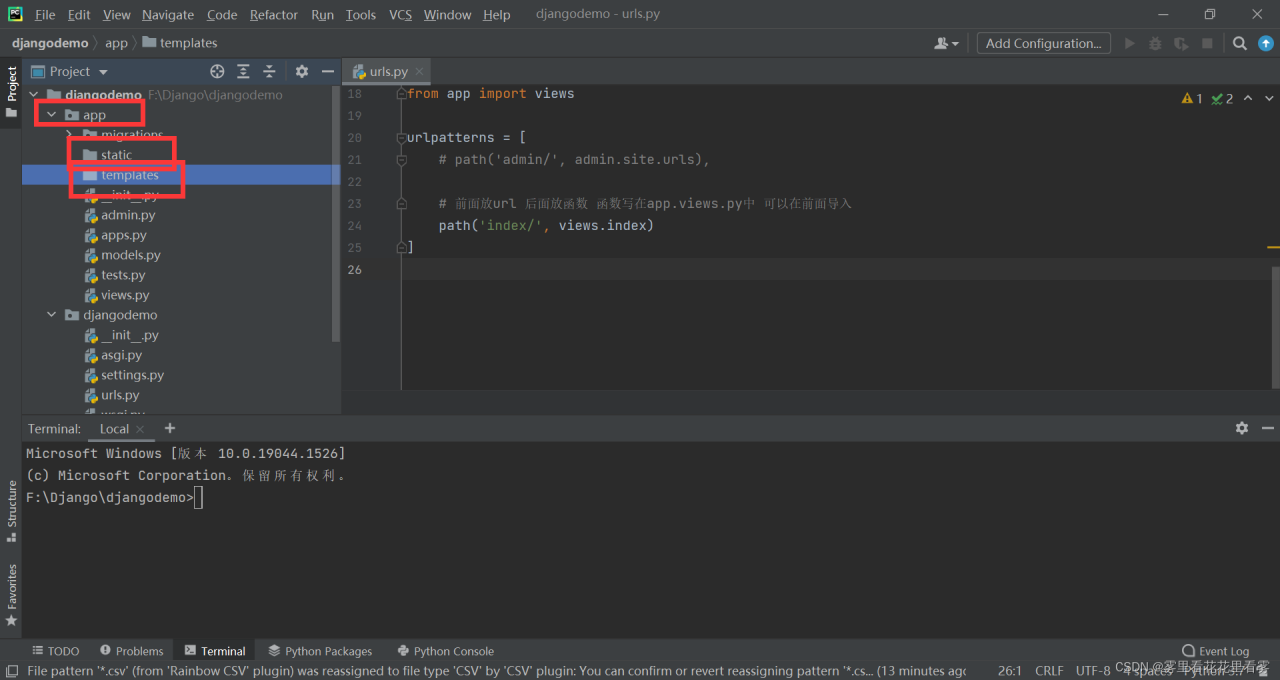Open models.py in project tree

(130, 255)
